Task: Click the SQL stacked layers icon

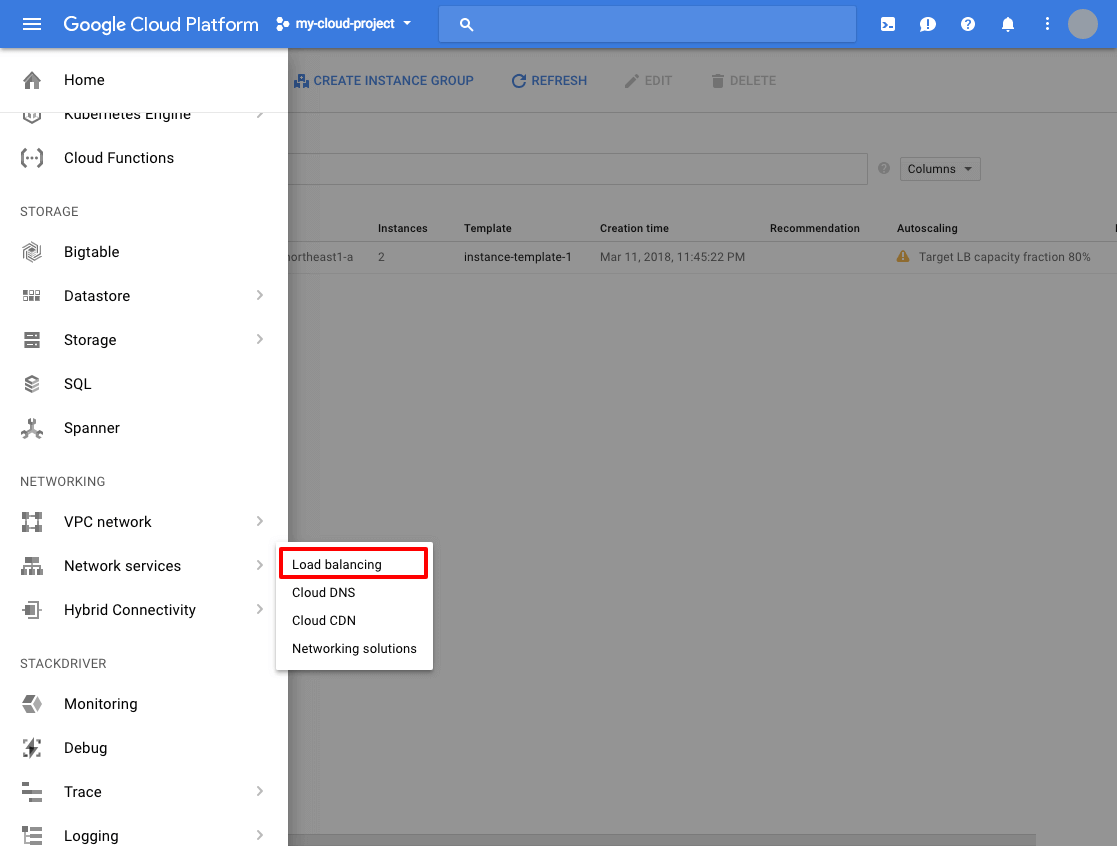Action: click(x=32, y=384)
